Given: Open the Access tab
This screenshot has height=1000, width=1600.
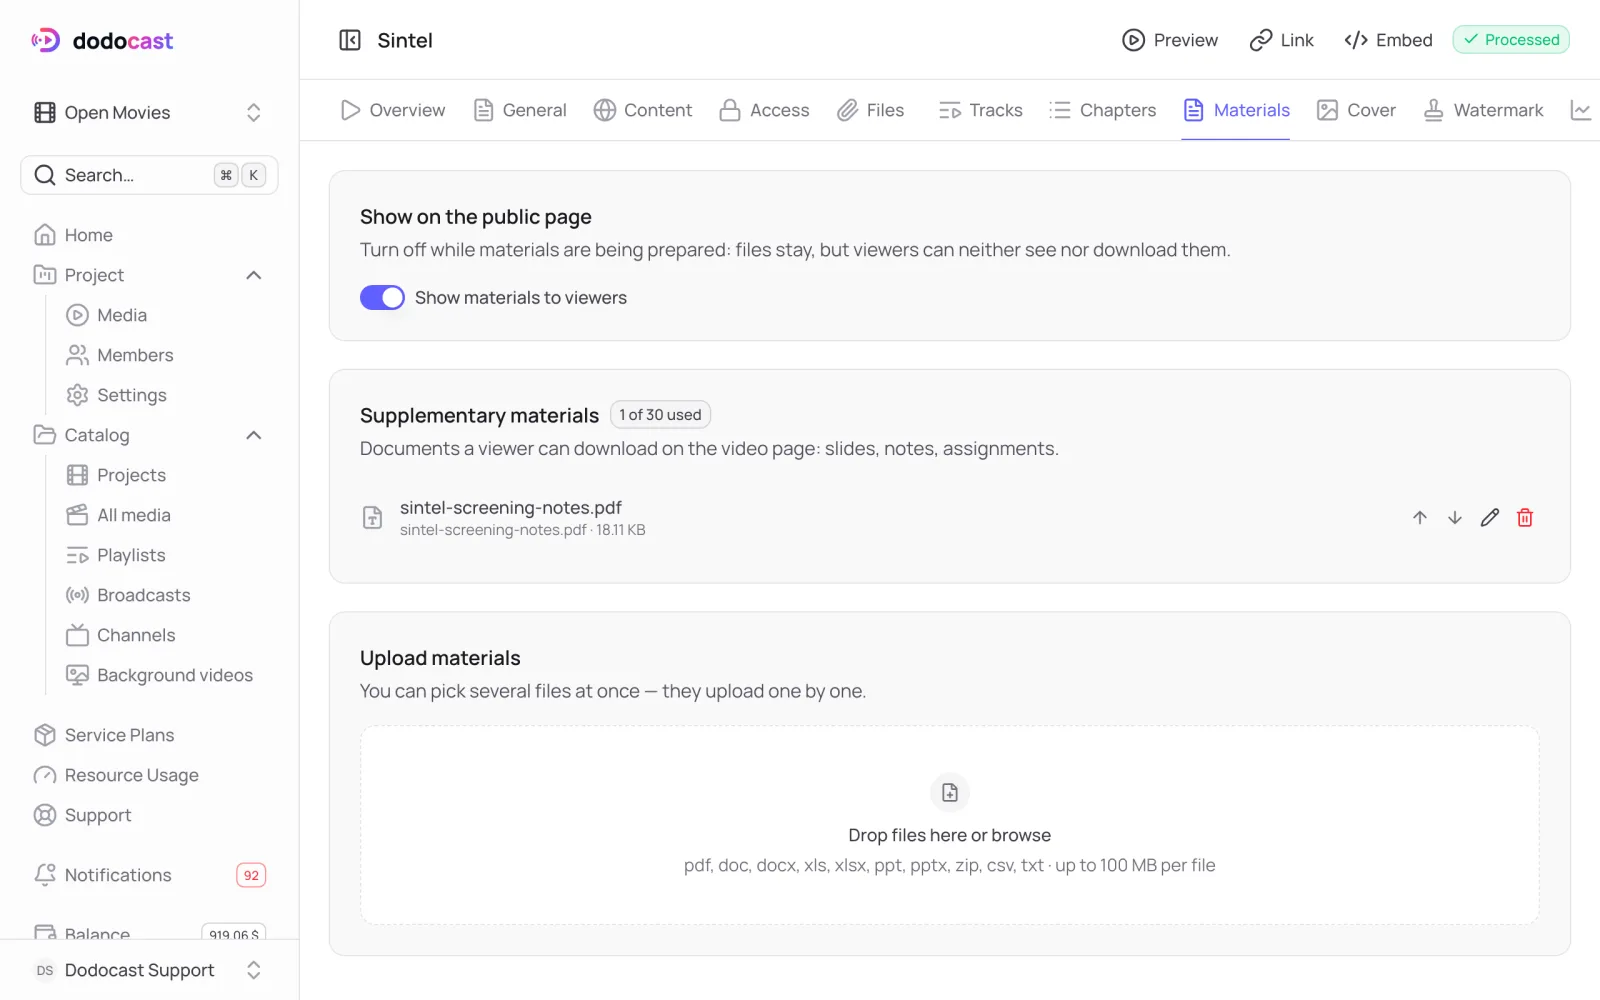Looking at the screenshot, I should tap(765, 110).
